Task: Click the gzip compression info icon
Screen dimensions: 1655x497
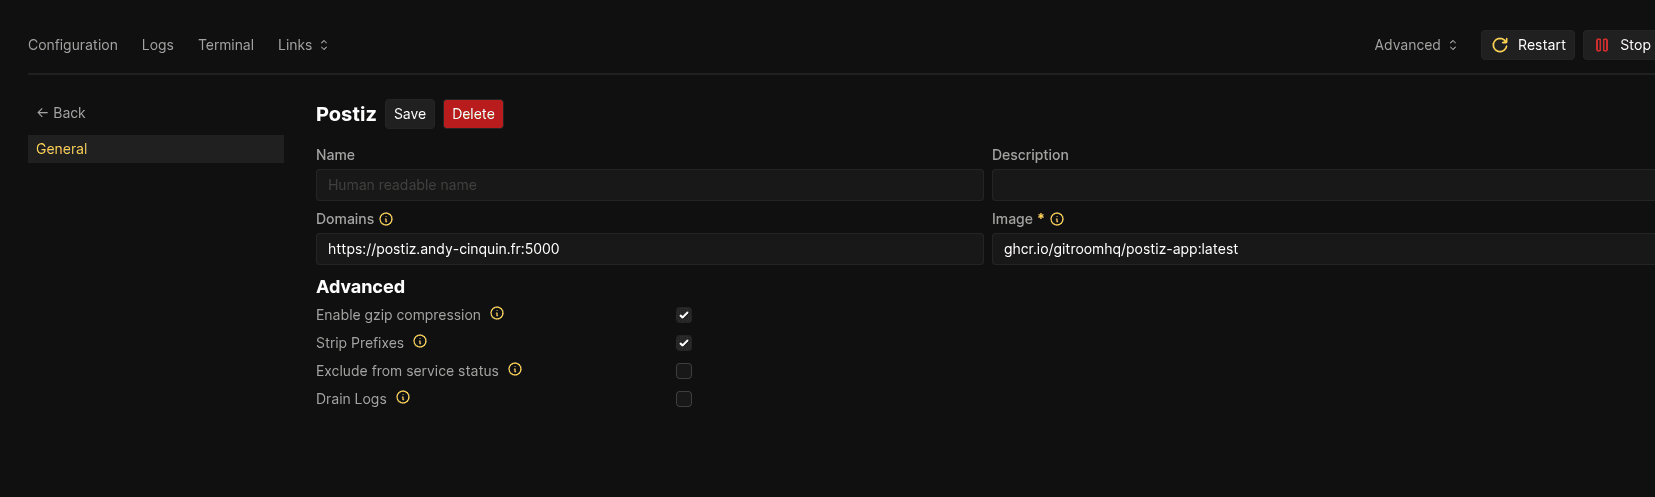Action: pyautogui.click(x=497, y=313)
